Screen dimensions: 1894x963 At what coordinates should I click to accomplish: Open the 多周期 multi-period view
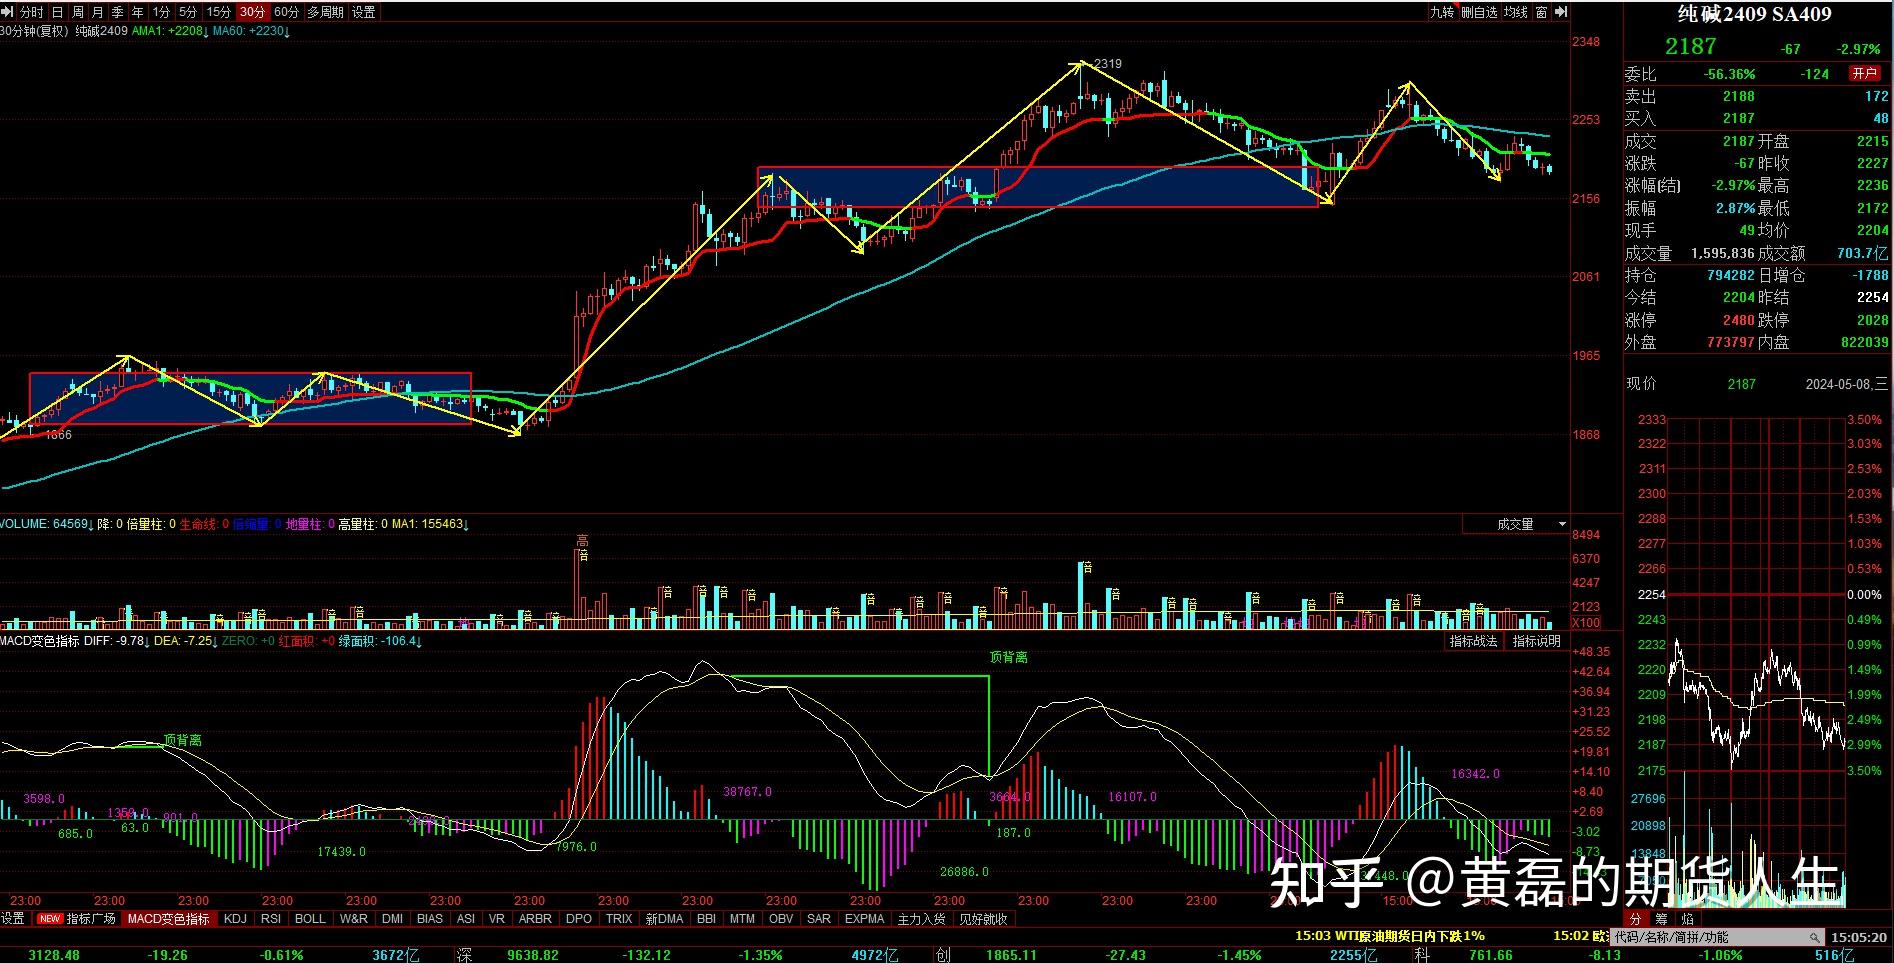click(x=325, y=12)
